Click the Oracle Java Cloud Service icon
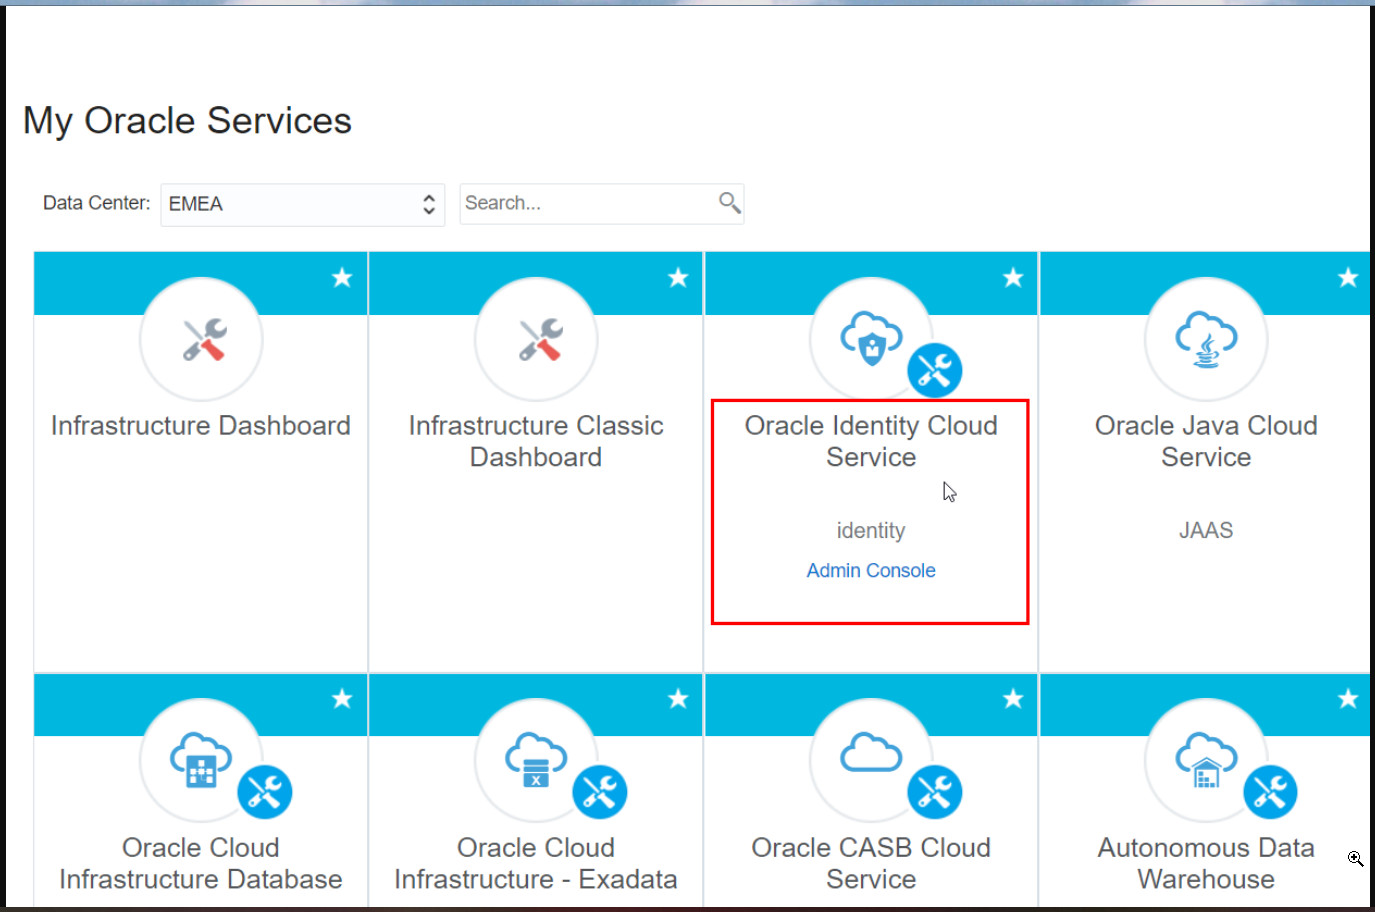 click(1206, 340)
